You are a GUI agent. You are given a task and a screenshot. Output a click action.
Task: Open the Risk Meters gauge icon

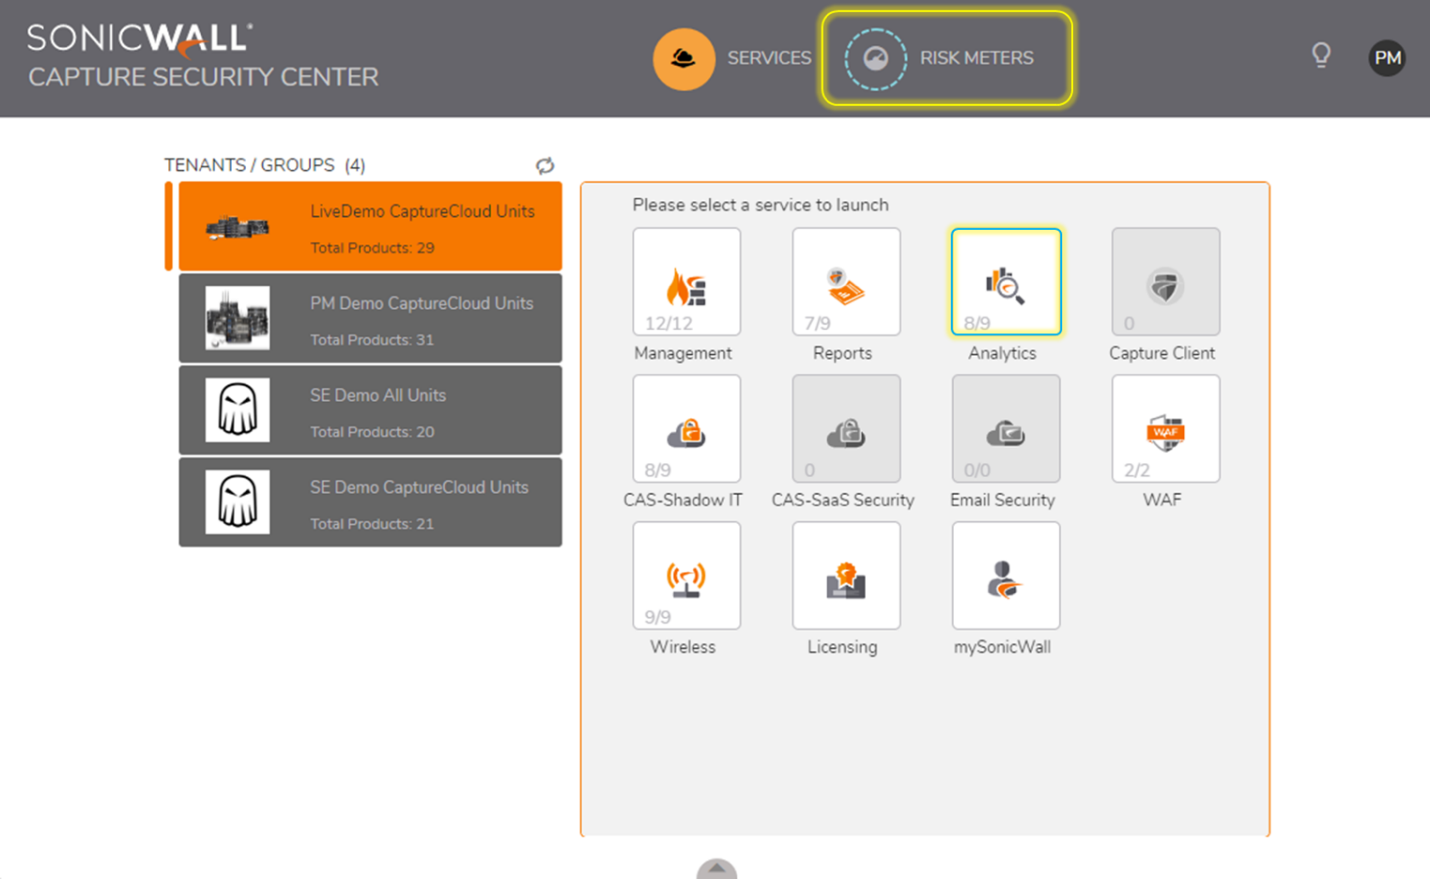point(875,59)
